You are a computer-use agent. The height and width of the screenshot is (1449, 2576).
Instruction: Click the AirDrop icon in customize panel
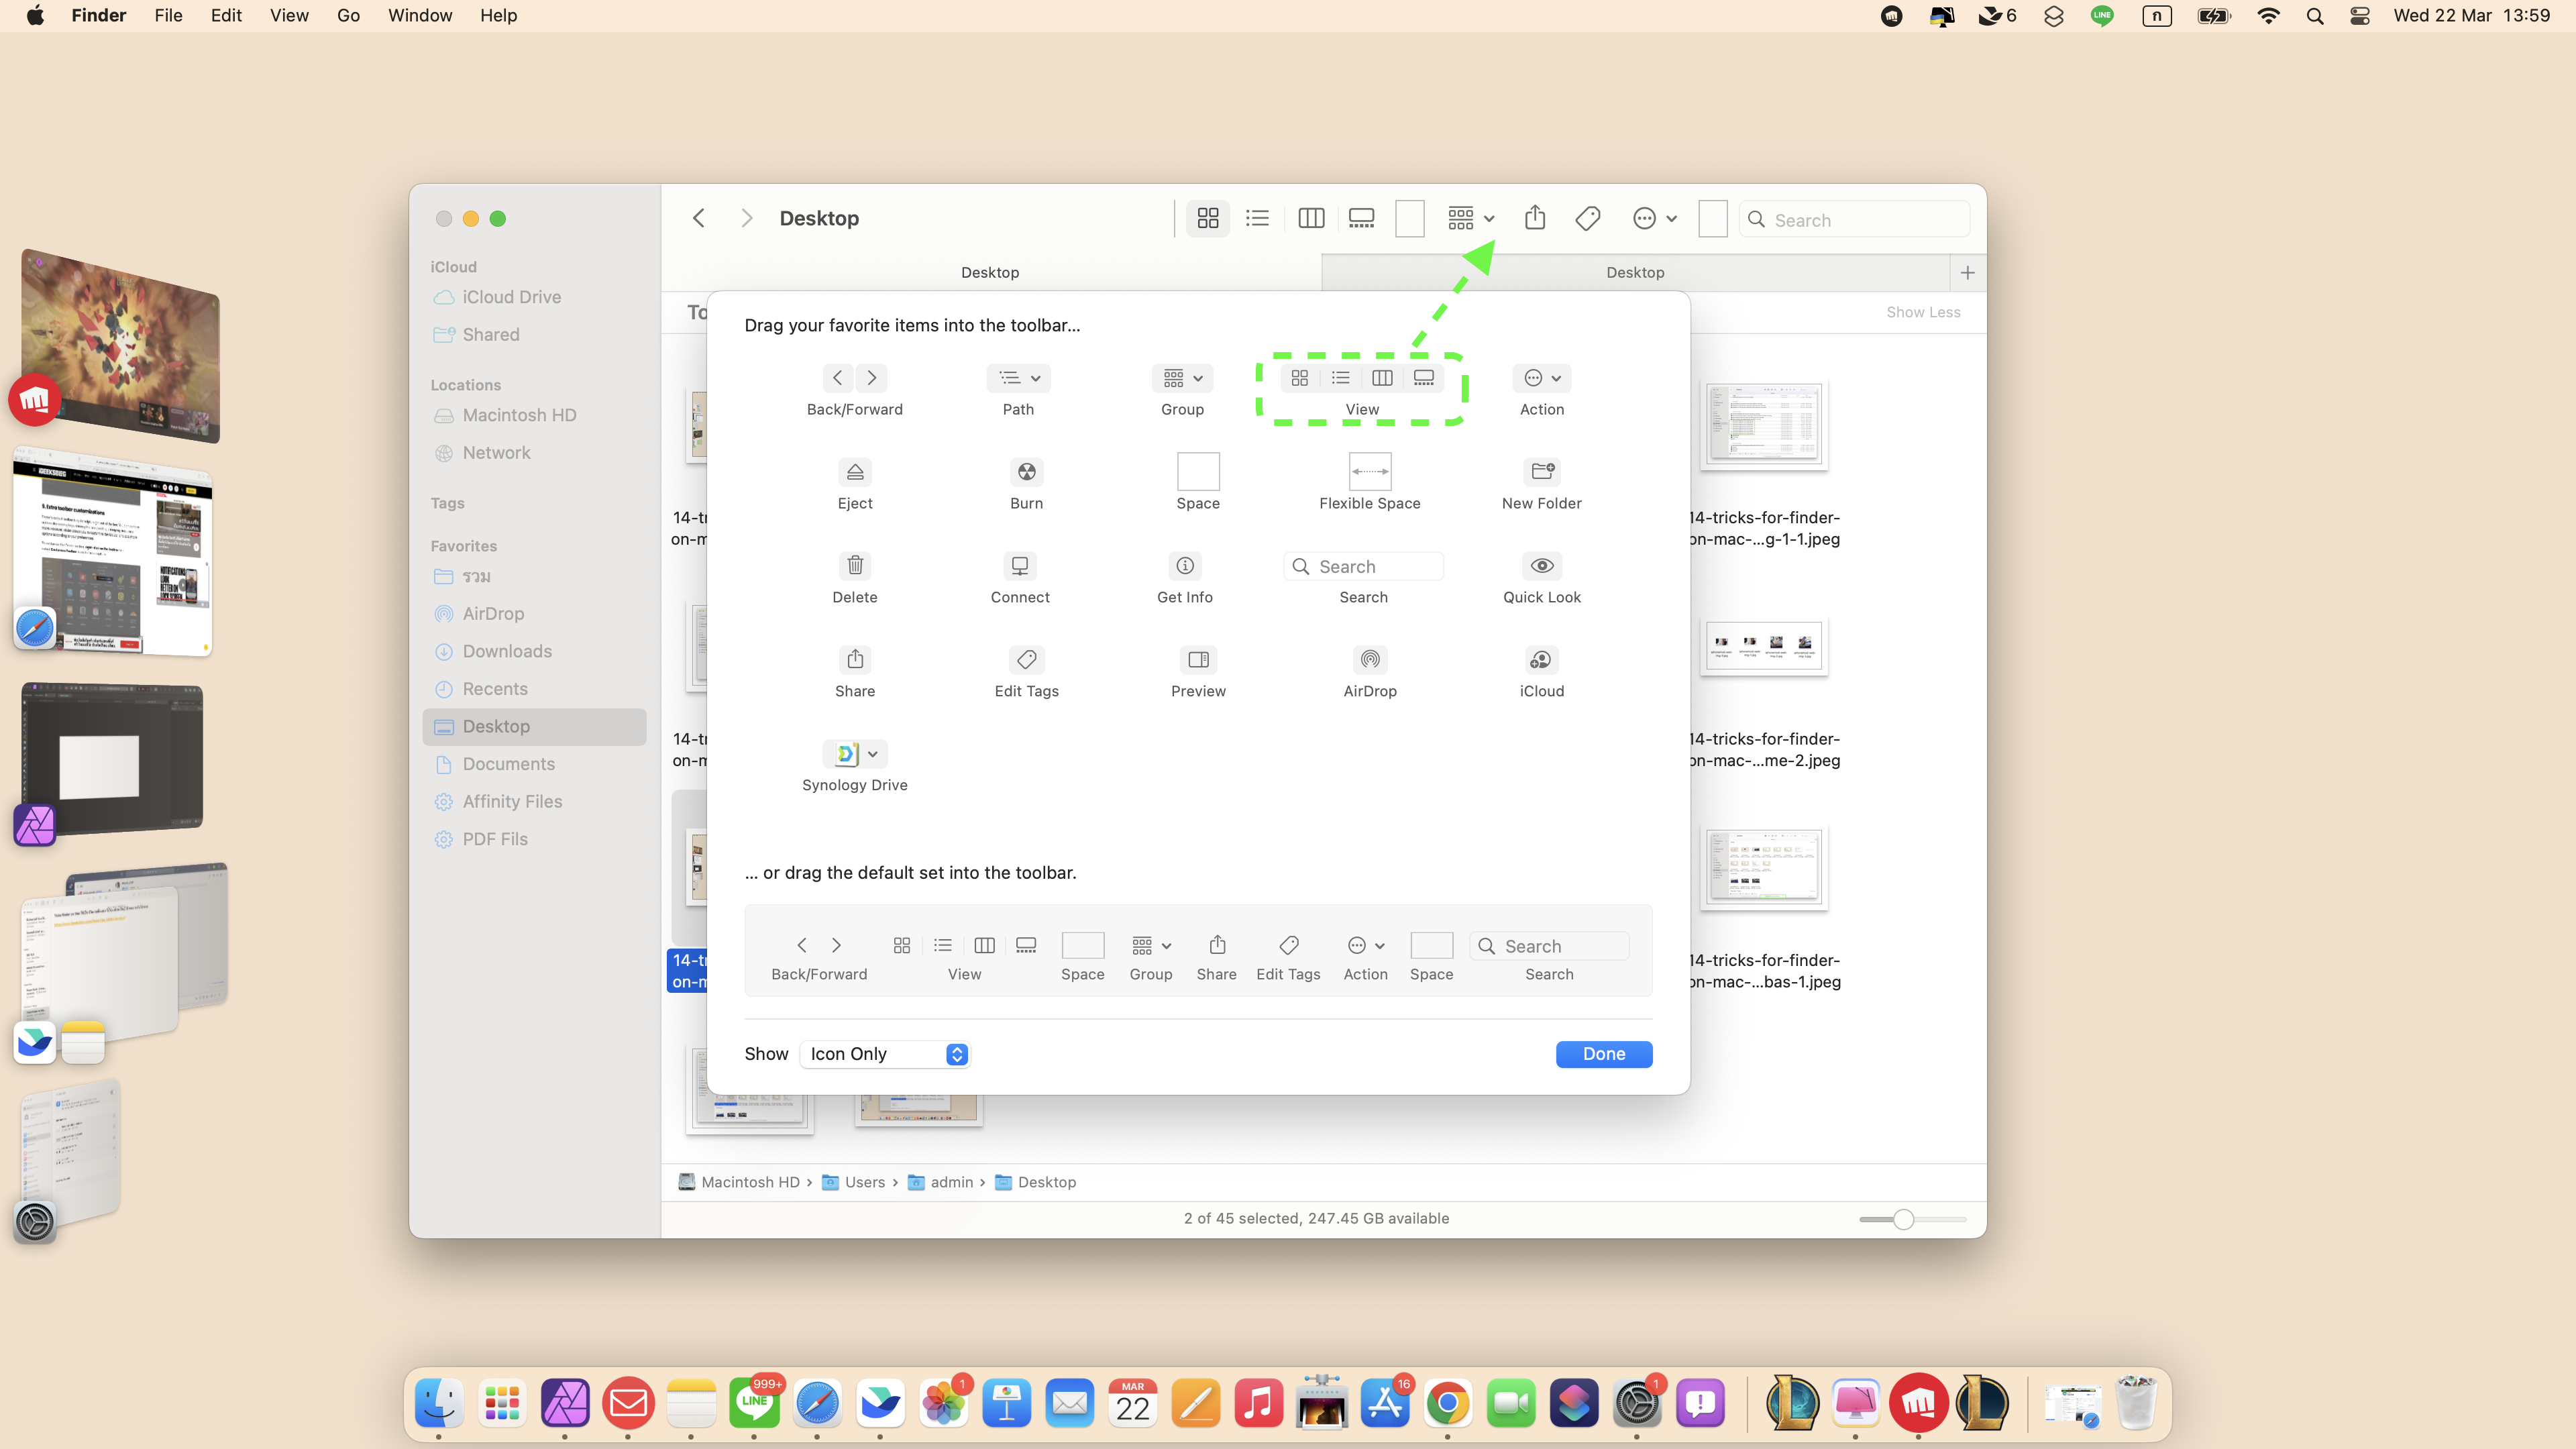coord(1369,660)
